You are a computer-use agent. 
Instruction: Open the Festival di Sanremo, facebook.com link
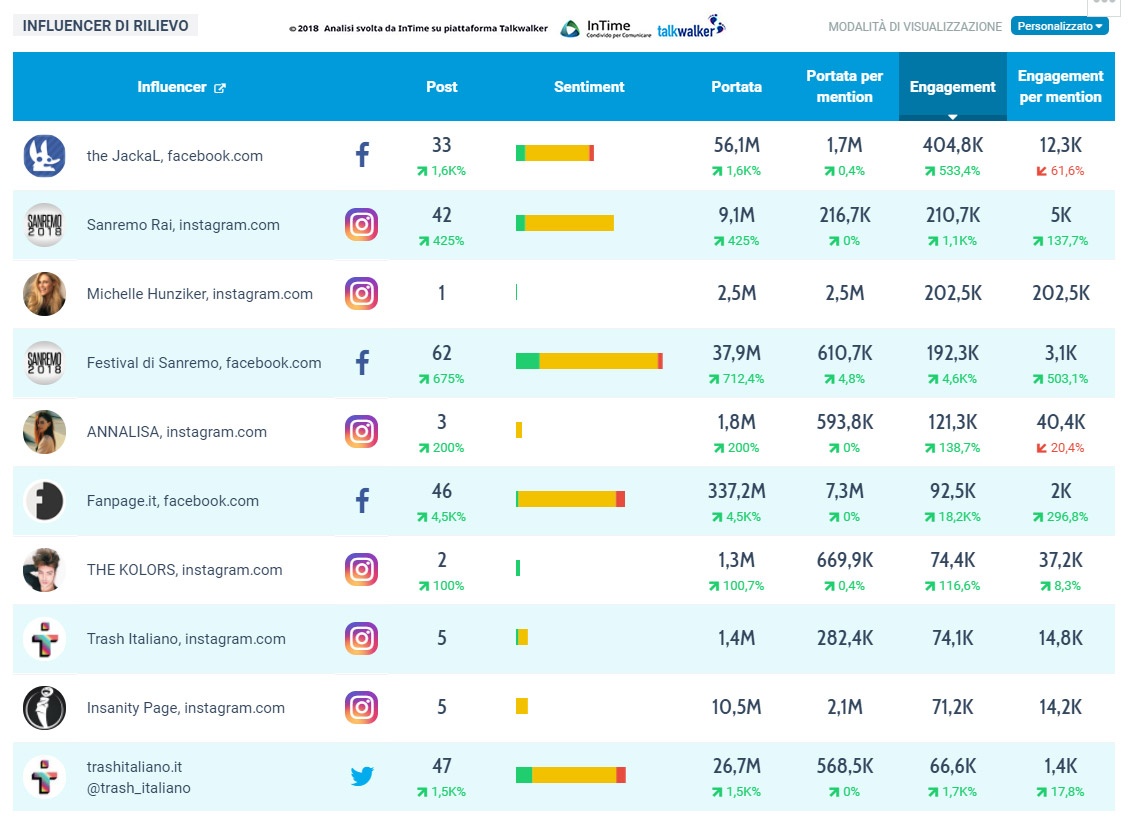tap(204, 362)
